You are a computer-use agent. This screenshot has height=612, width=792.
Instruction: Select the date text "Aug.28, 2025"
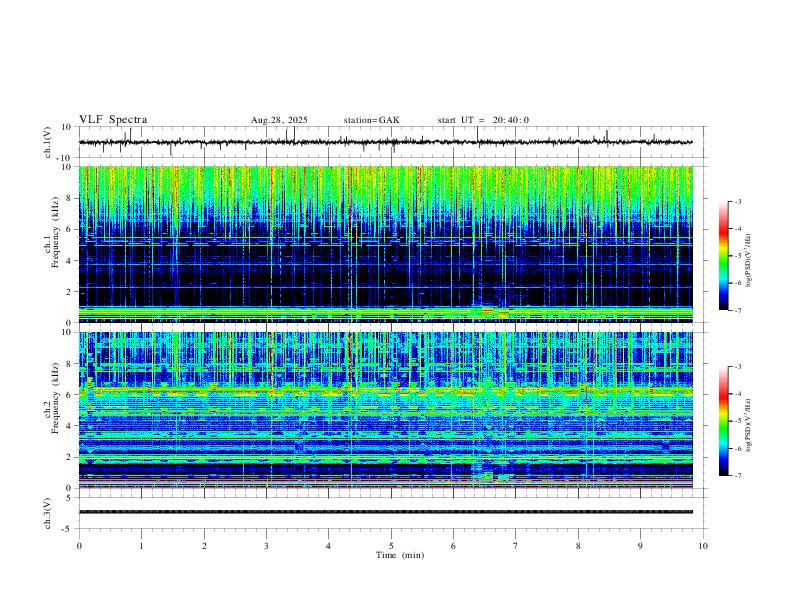coord(279,120)
